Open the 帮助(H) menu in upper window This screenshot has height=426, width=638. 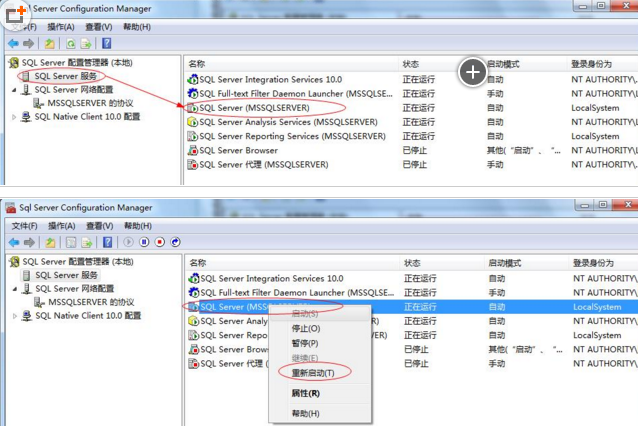[x=137, y=27]
